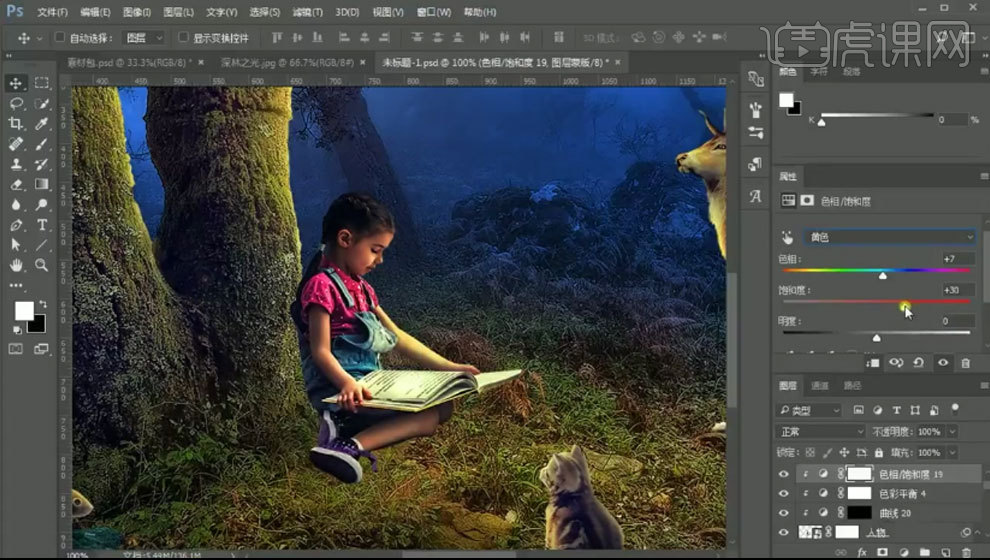Image resolution: width=990 pixels, height=560 pixels.
Task: Open the 滤镜 menu
Action: pos(307,12)
